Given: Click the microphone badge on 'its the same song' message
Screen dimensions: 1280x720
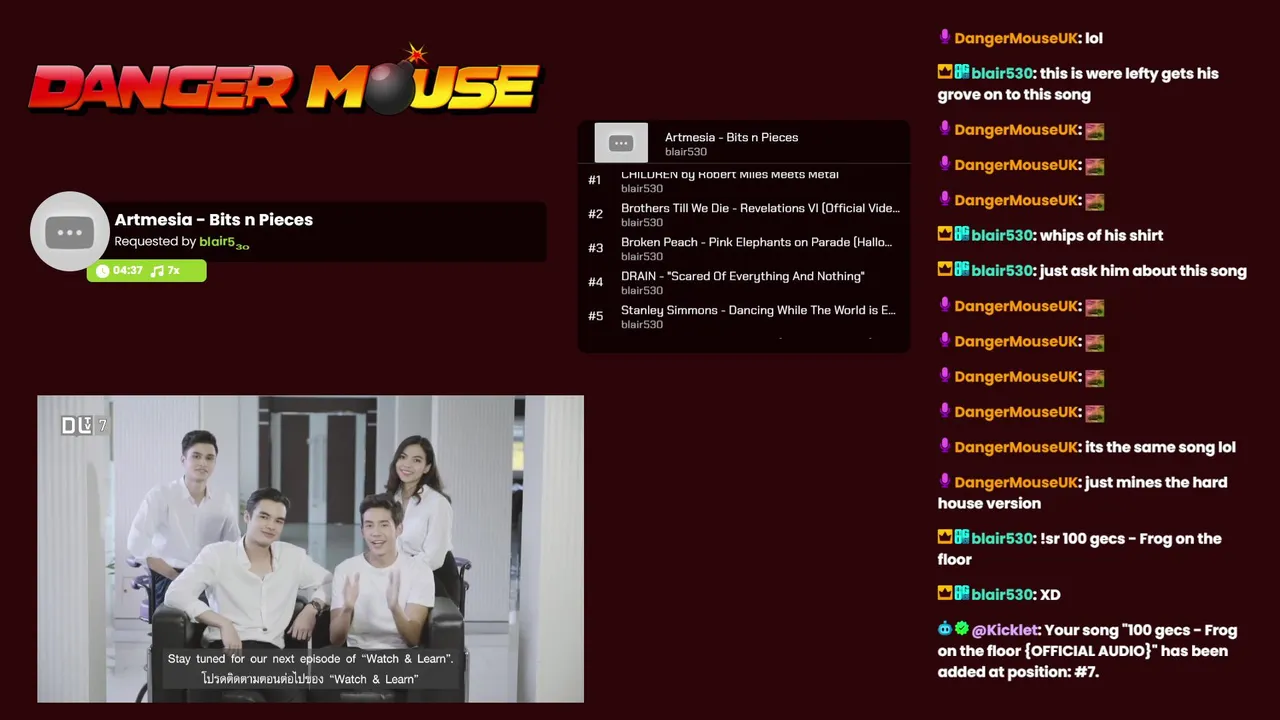Looking at the screenshot, I should (x=944, y=447).
